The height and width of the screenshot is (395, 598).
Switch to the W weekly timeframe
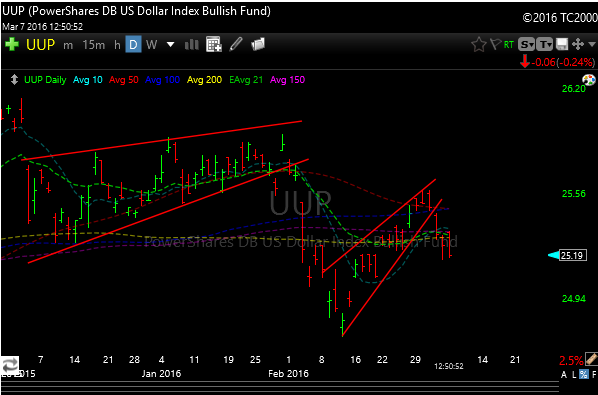tap(151, 45)
